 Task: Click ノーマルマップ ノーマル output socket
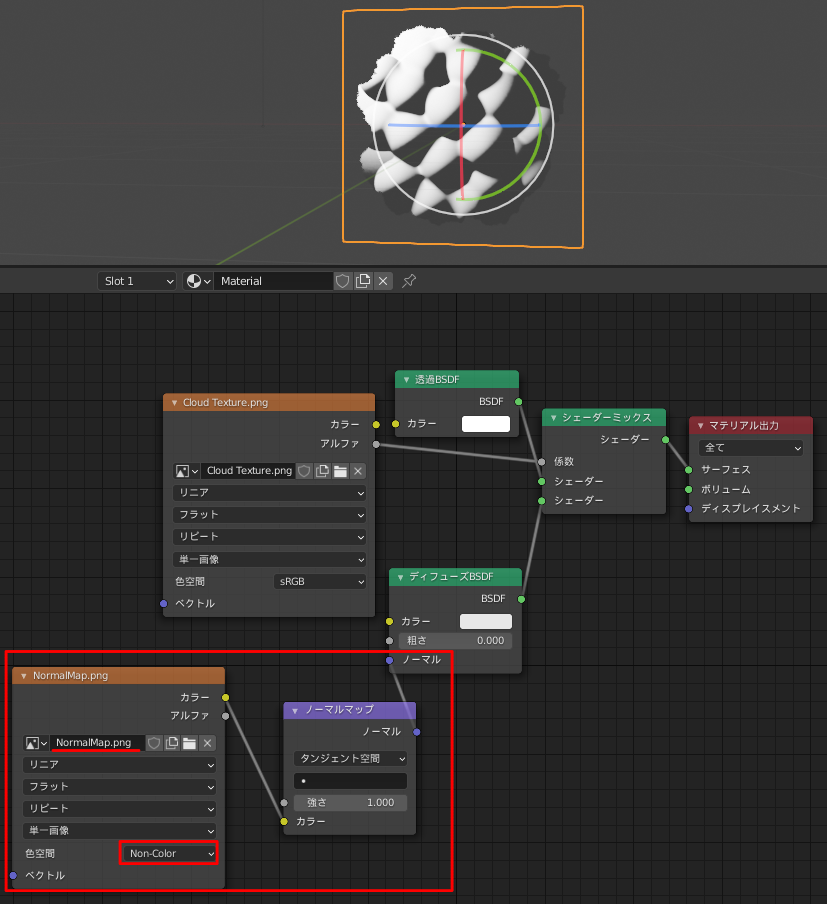coord(416,732)
